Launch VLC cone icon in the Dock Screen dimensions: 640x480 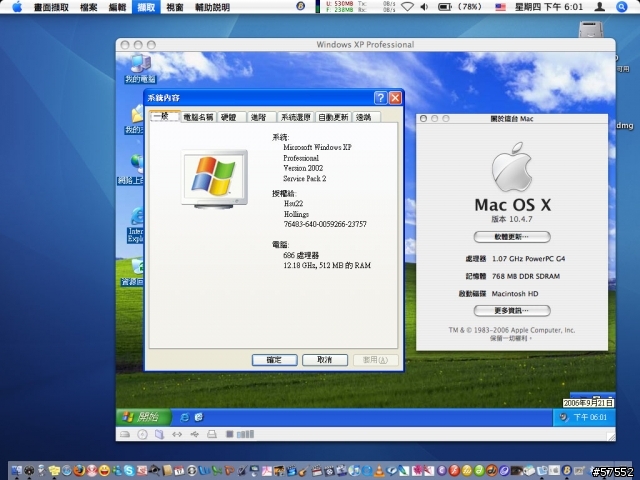point(379,470)
